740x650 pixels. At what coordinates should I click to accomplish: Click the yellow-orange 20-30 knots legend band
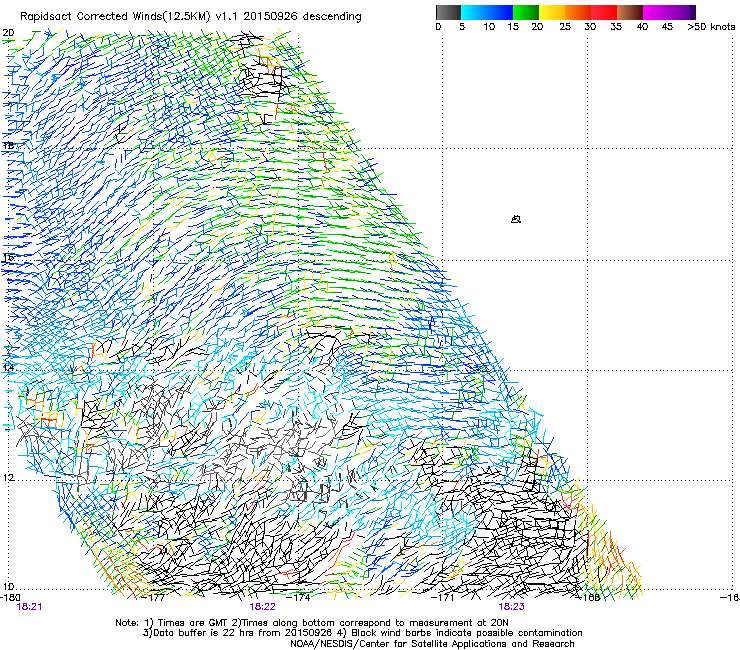(x=565, y=12)
